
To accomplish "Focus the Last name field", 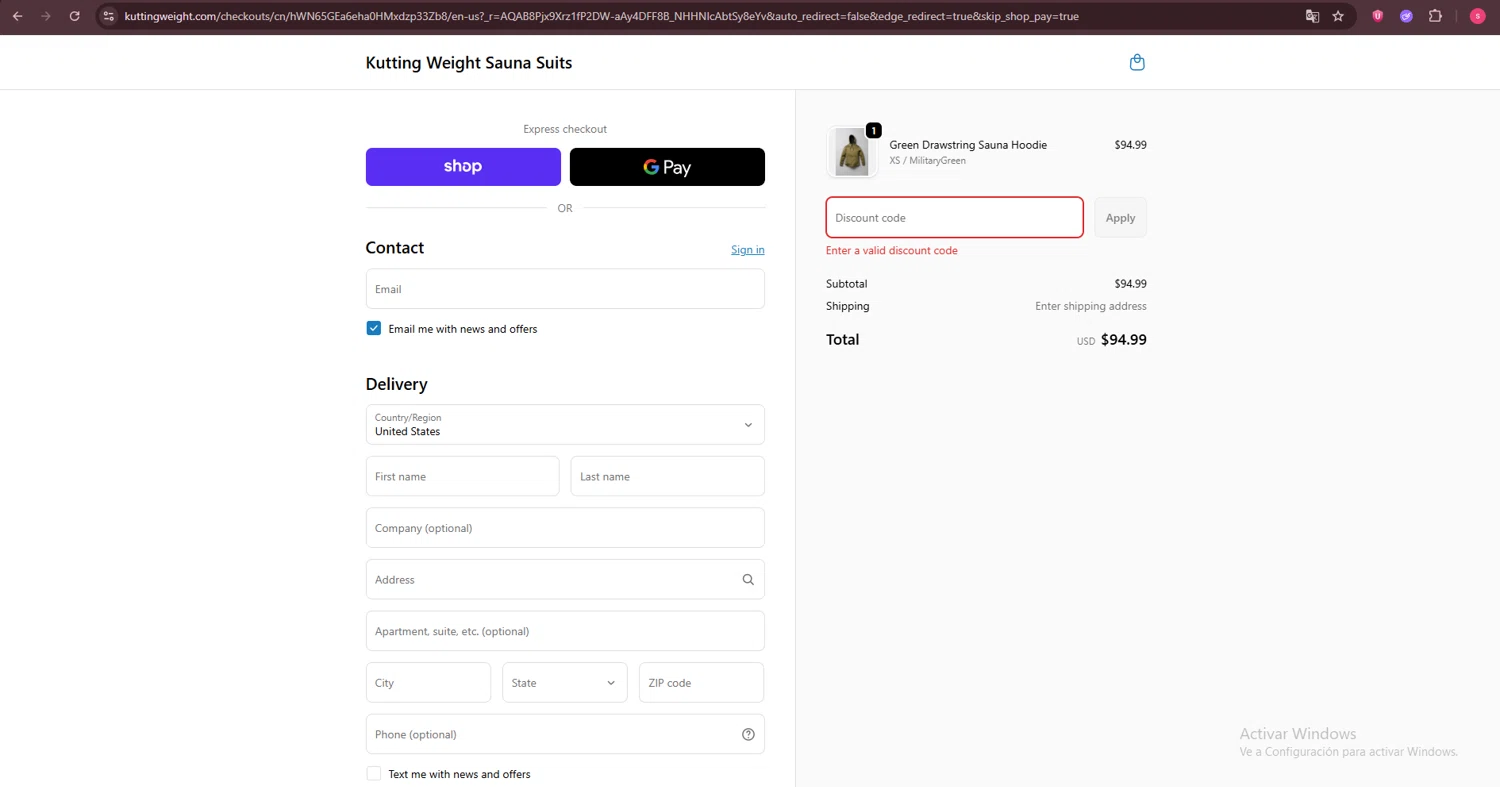I will pyautogui.click(x=668, y=477).
